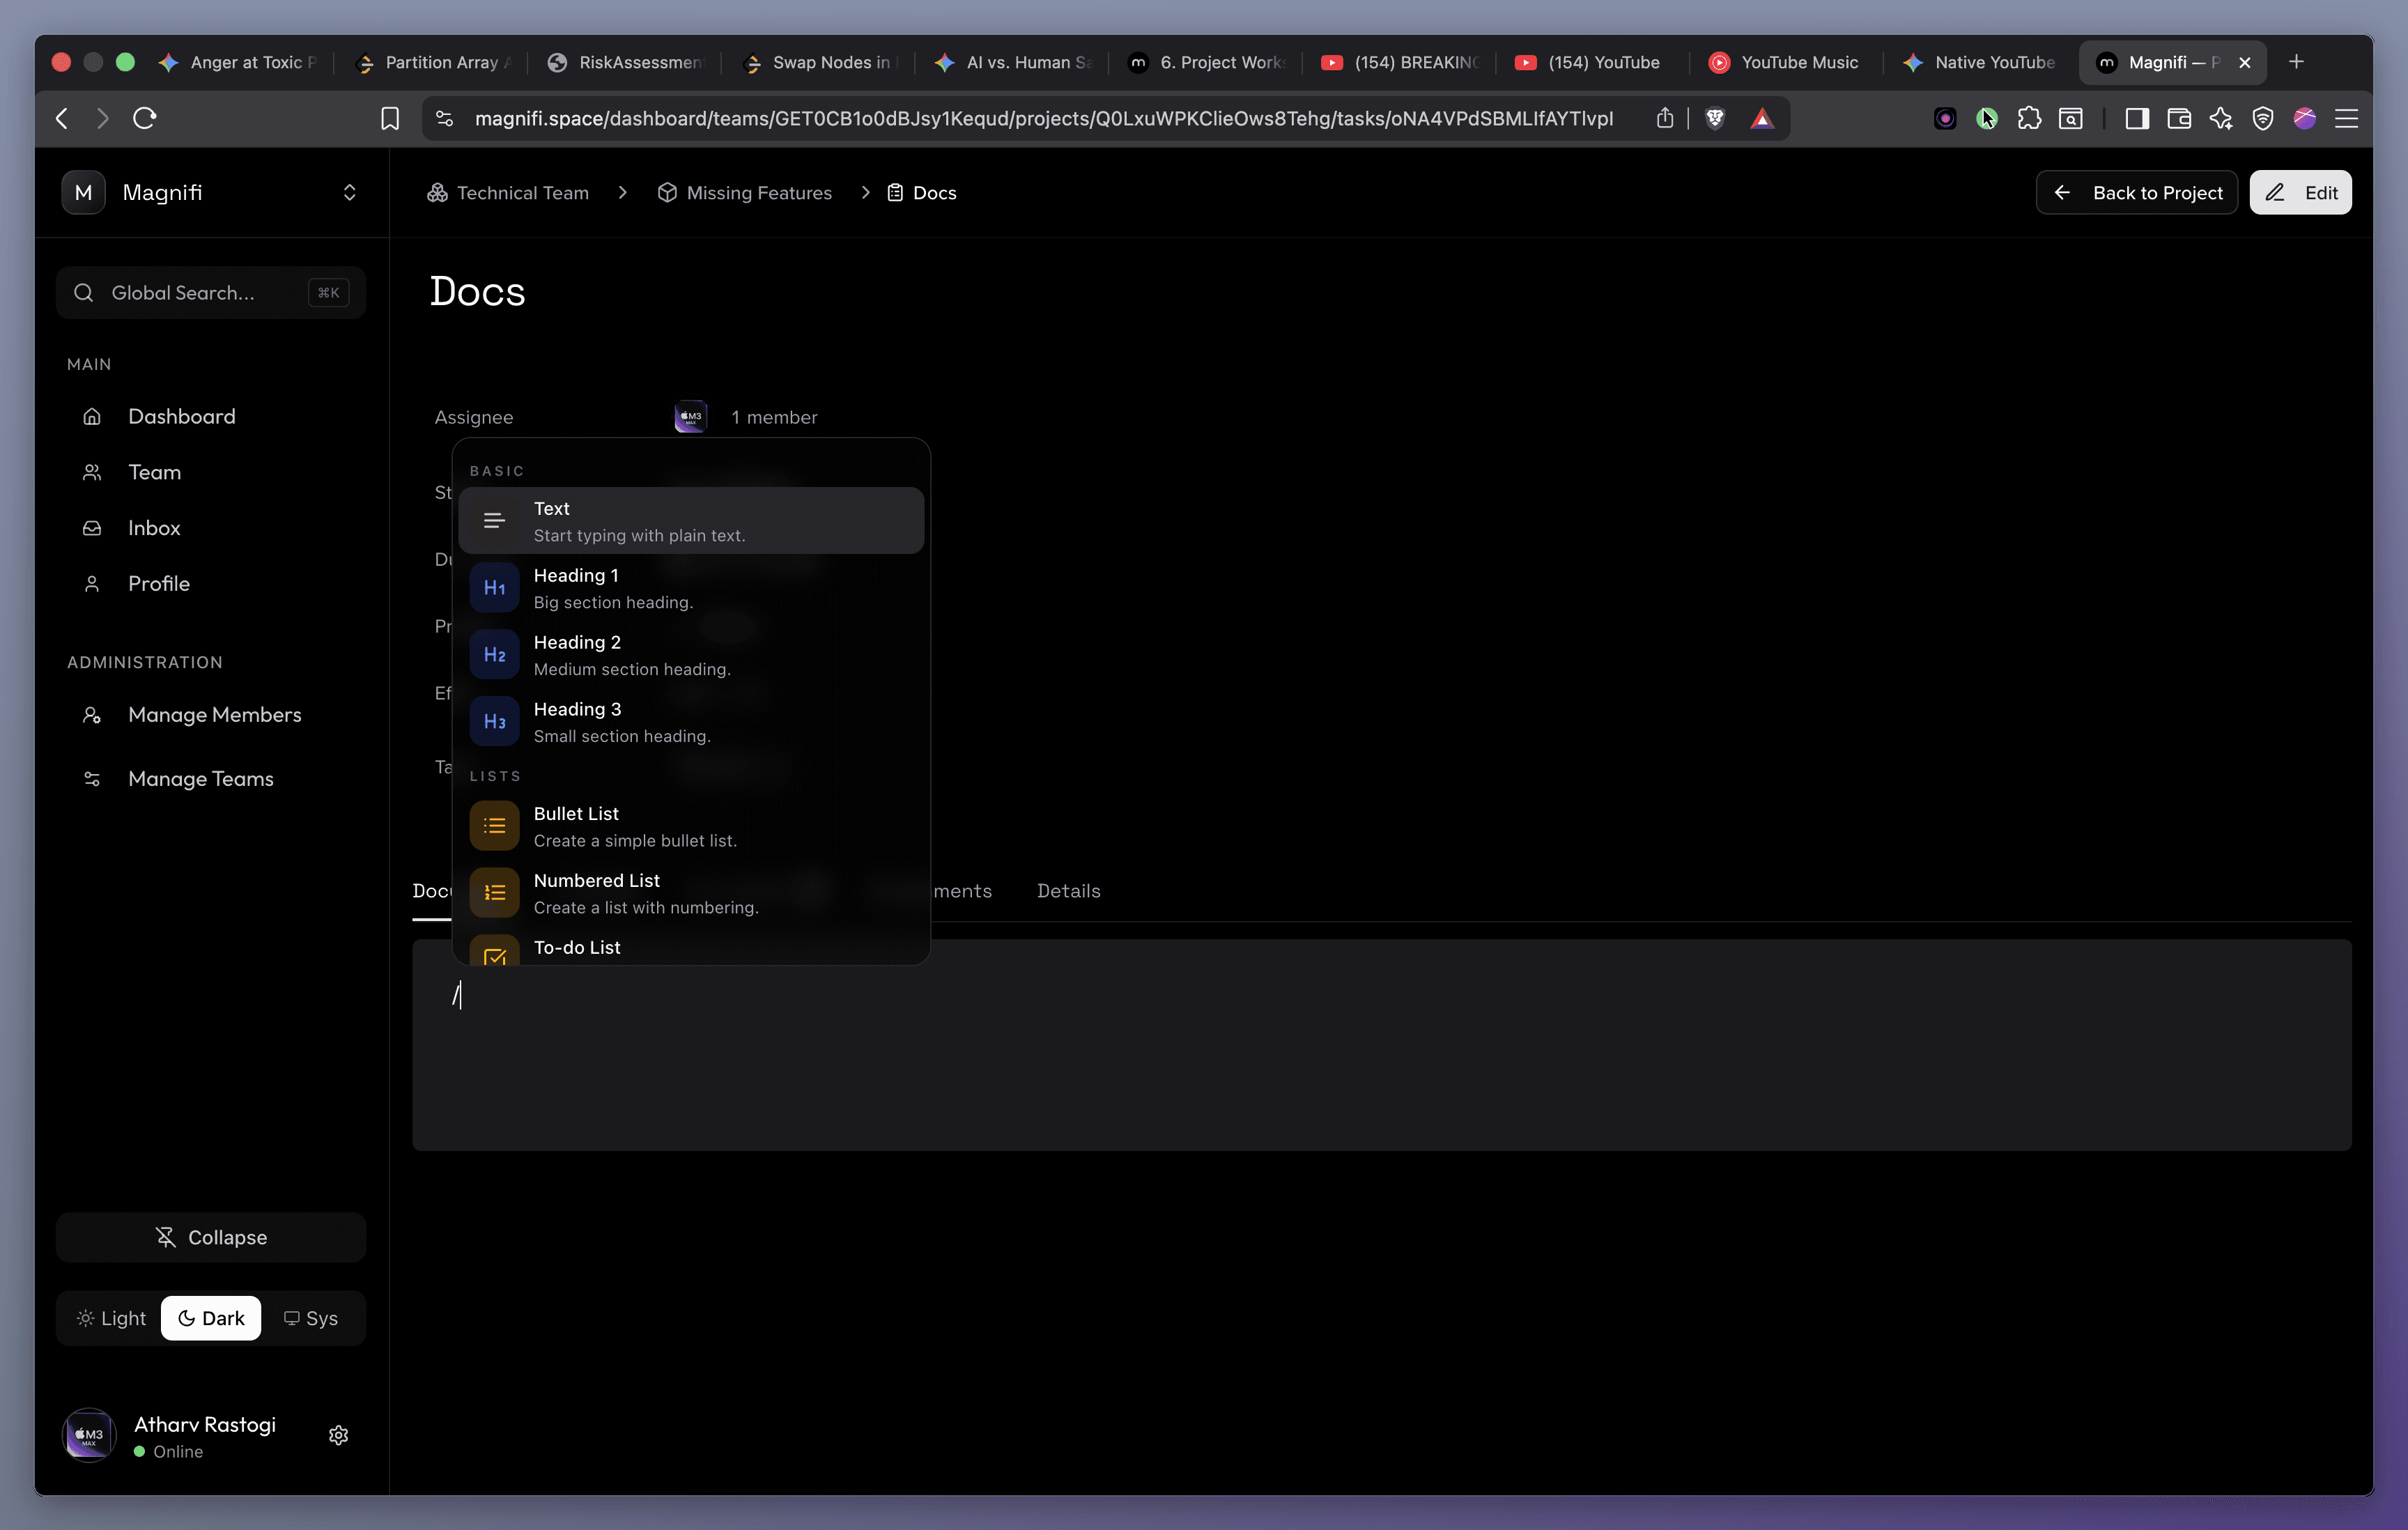The image size is (2408, 1530).
Task: Click the Atharv Rastogi profile avatar
Action: (89, 1435)
